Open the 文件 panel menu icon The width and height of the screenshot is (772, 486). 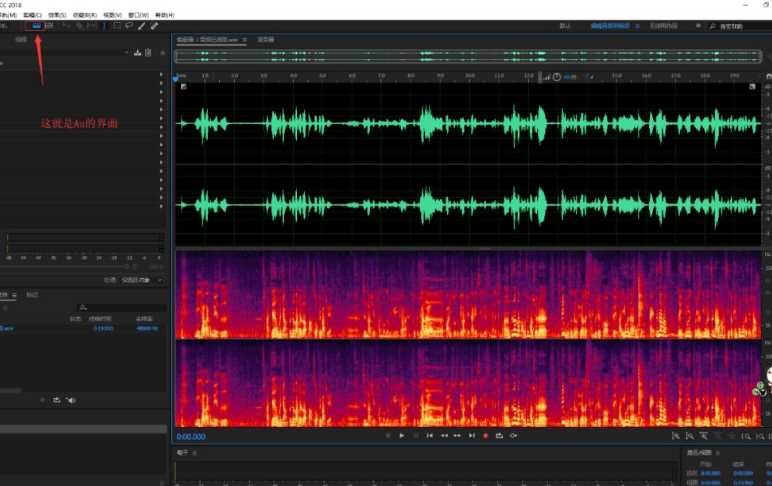[x=14, y=294]
